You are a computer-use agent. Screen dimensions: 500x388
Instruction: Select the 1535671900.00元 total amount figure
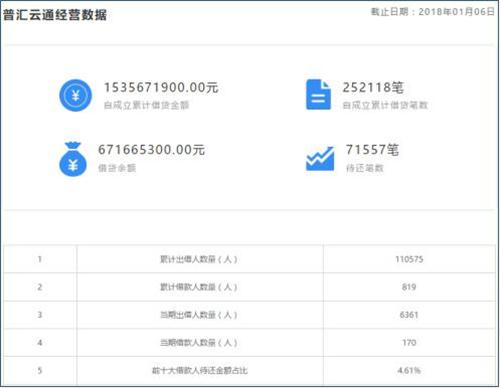point(161,88)
